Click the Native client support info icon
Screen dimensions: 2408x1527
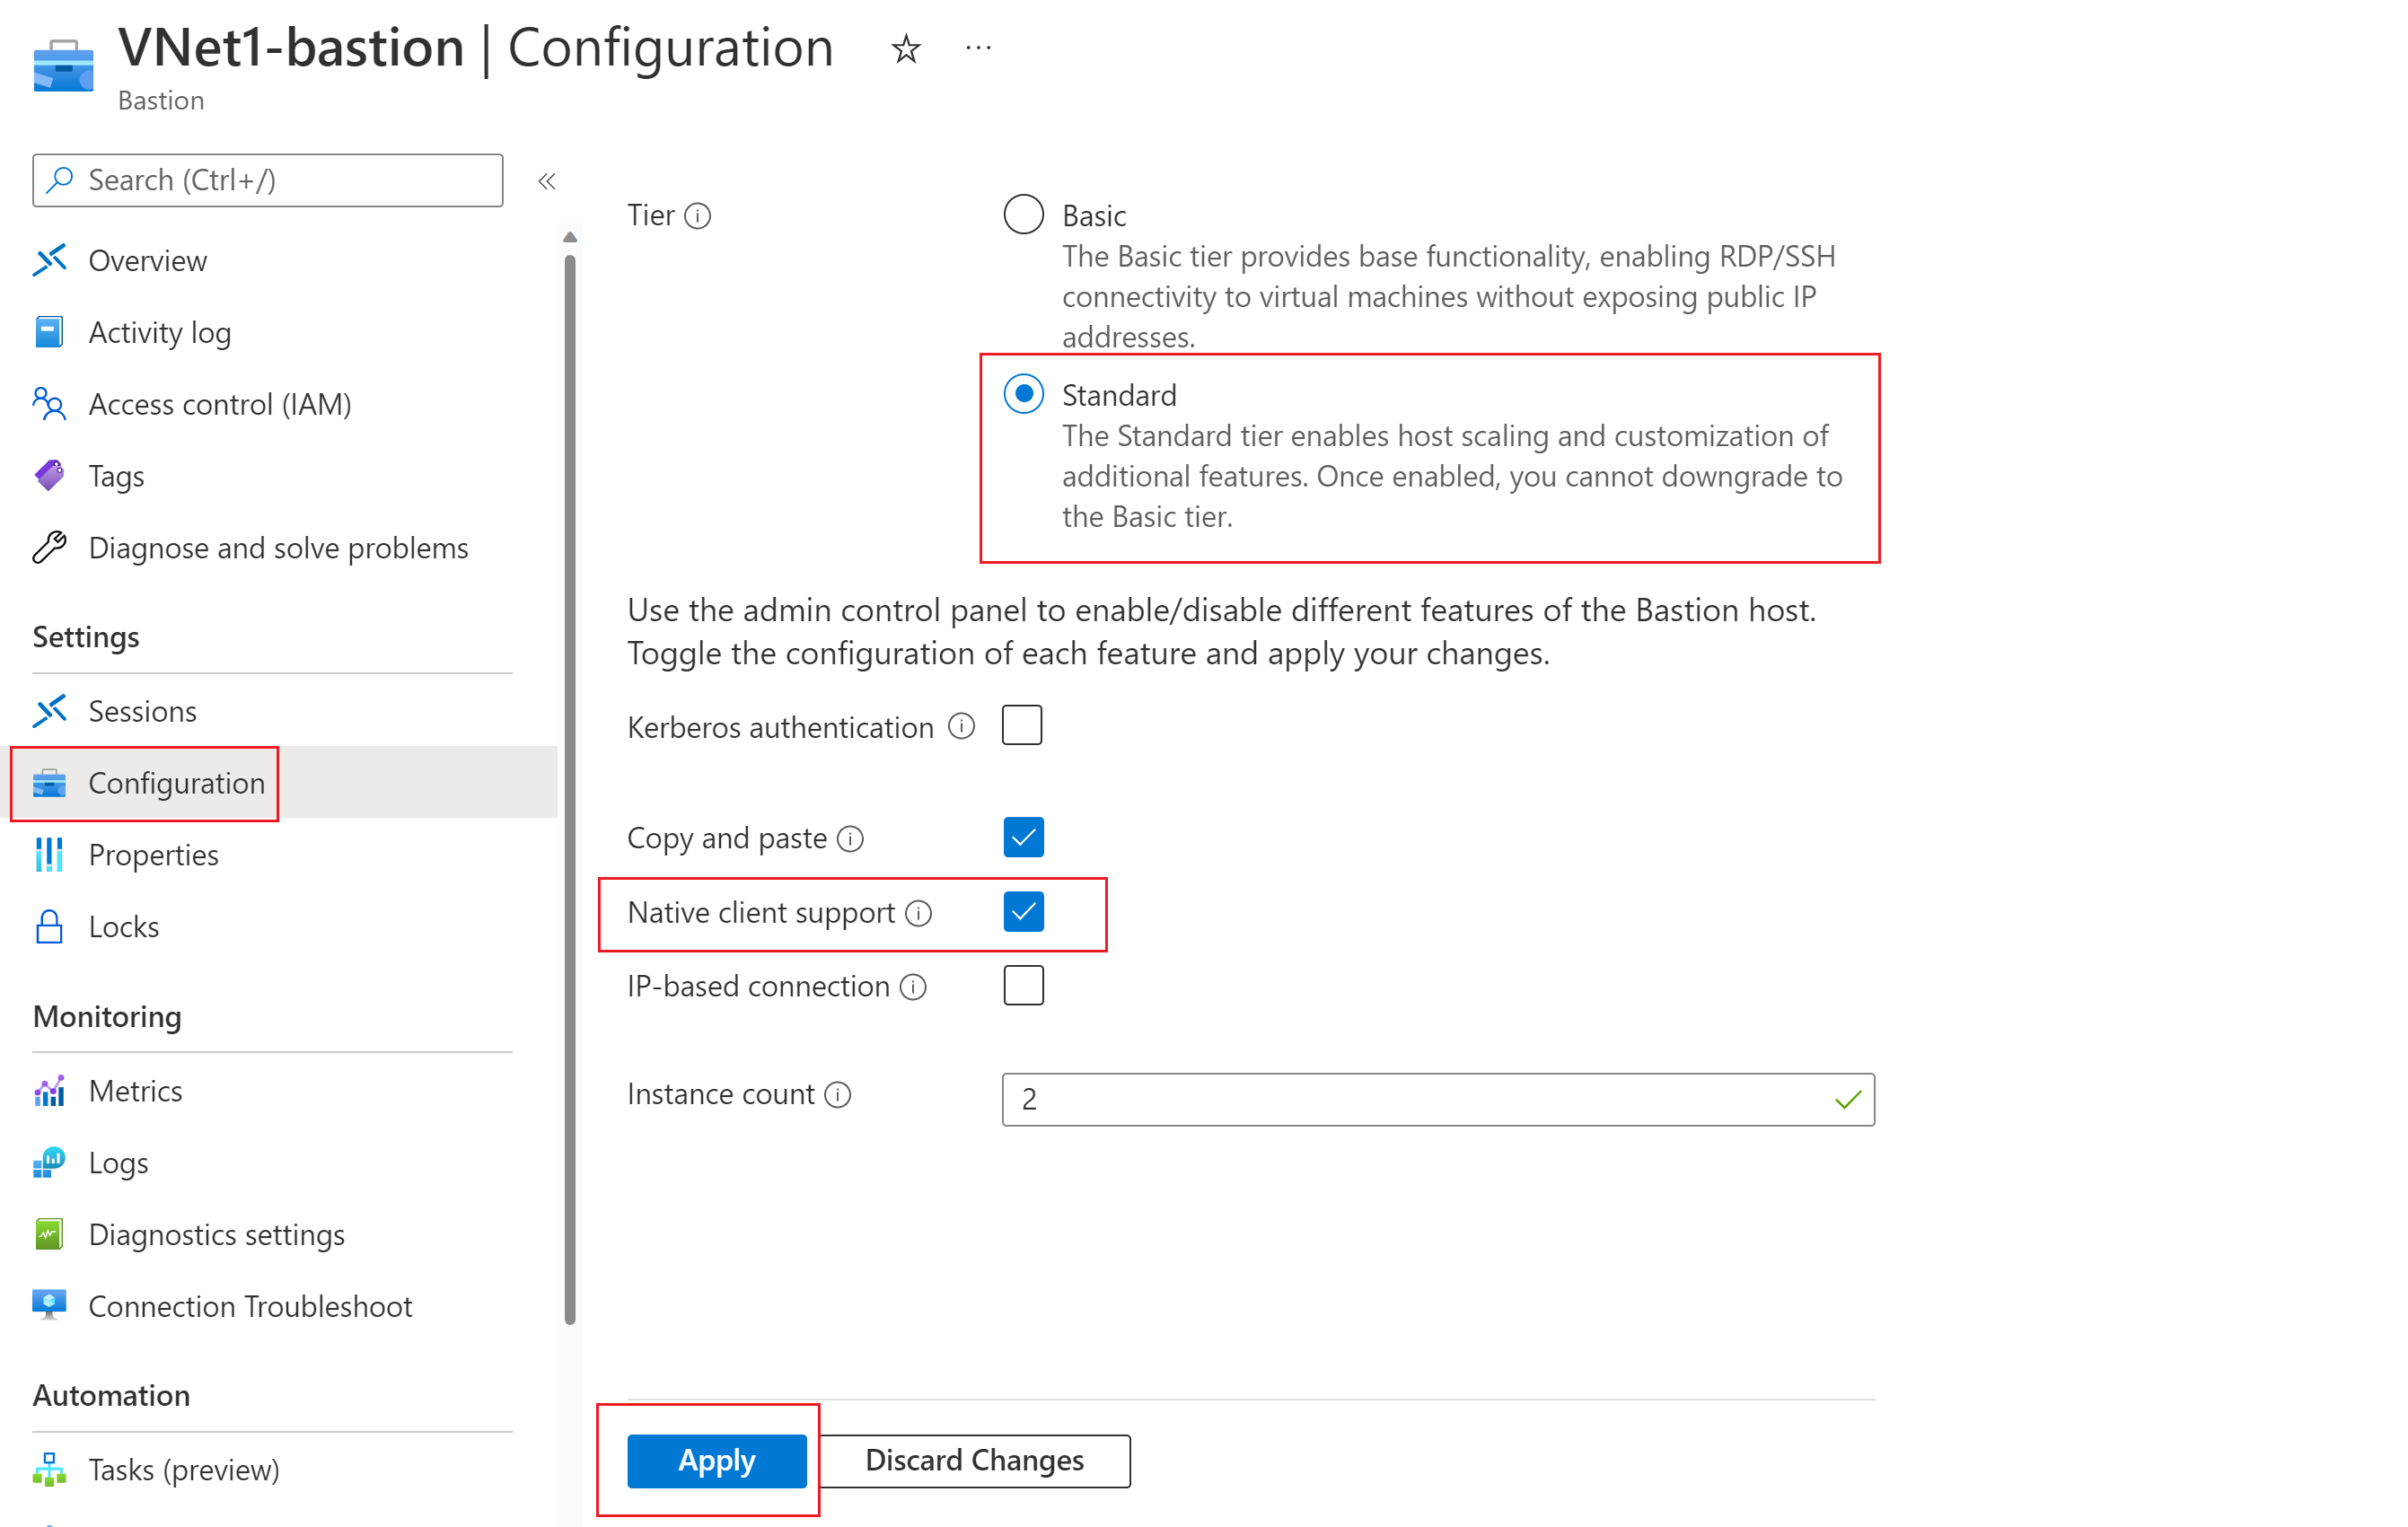pos(918,913)
